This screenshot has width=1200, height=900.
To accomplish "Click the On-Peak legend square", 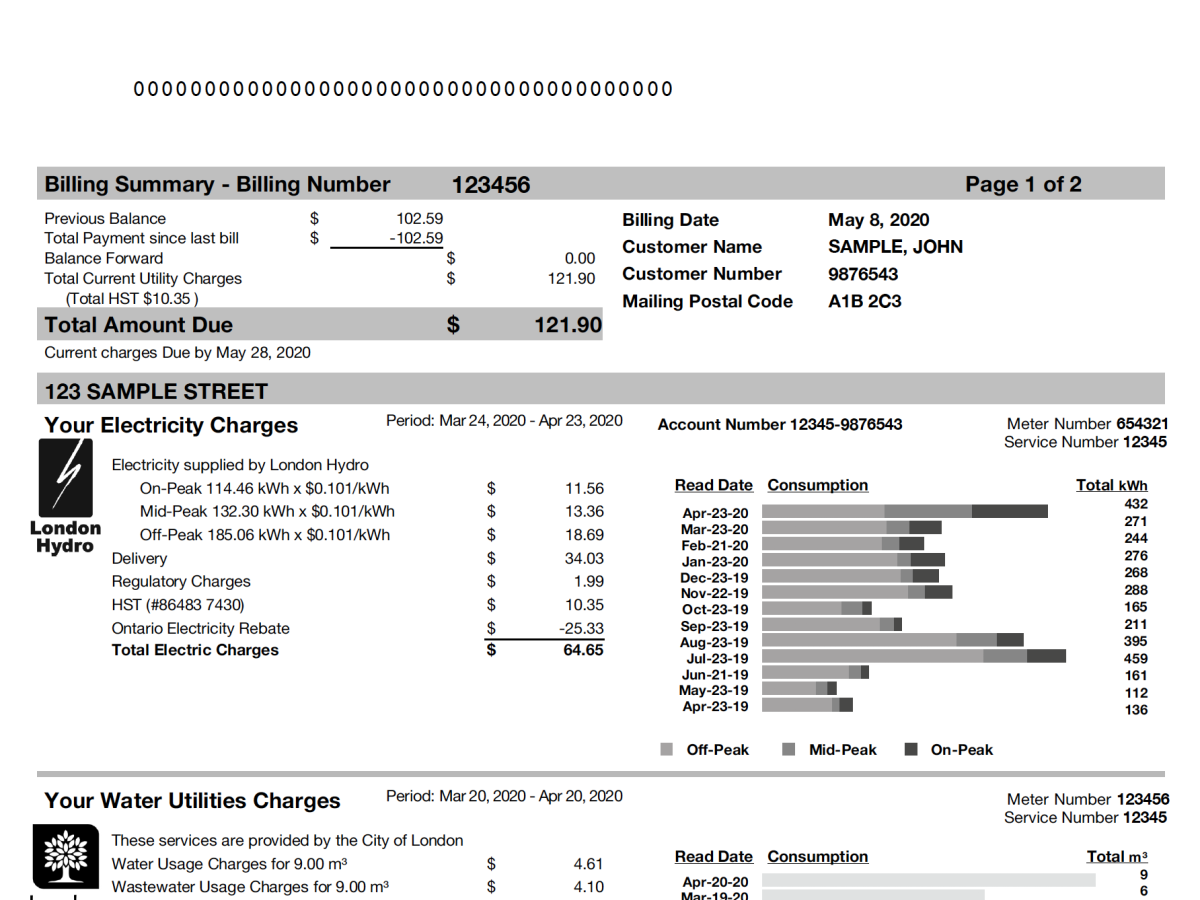I will pos(911,748).
